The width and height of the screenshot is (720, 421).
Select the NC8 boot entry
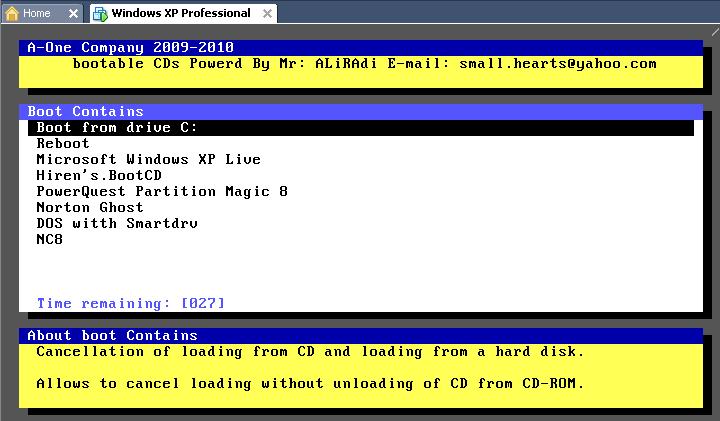(x=49, y=239)
